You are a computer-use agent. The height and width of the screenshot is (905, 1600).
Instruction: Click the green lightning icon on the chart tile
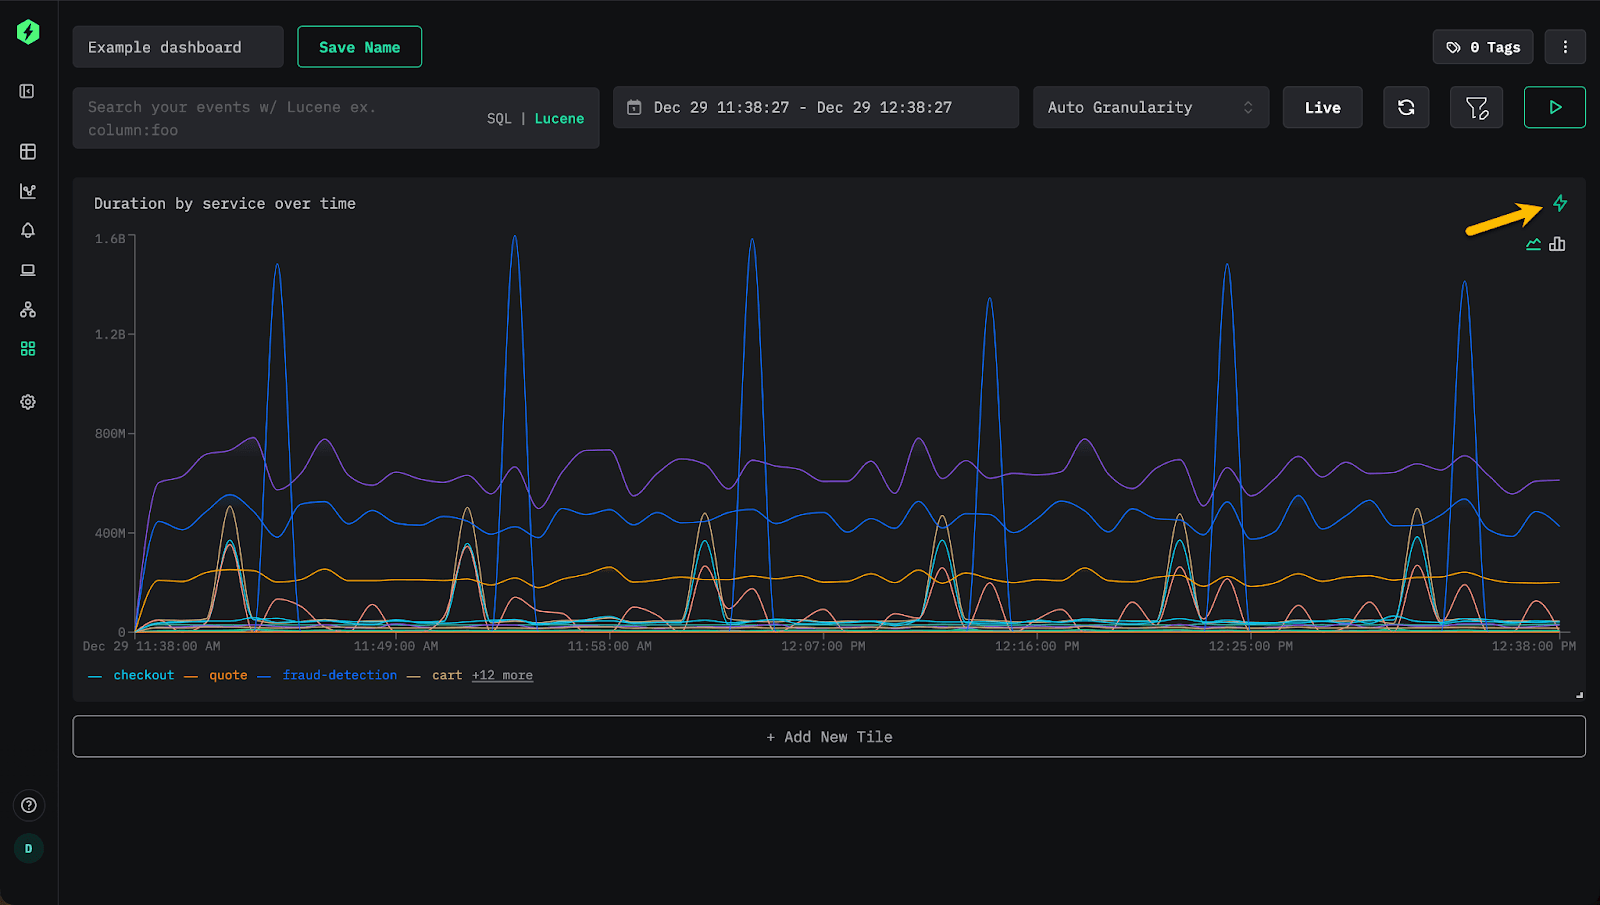(x=1560, y=203)
